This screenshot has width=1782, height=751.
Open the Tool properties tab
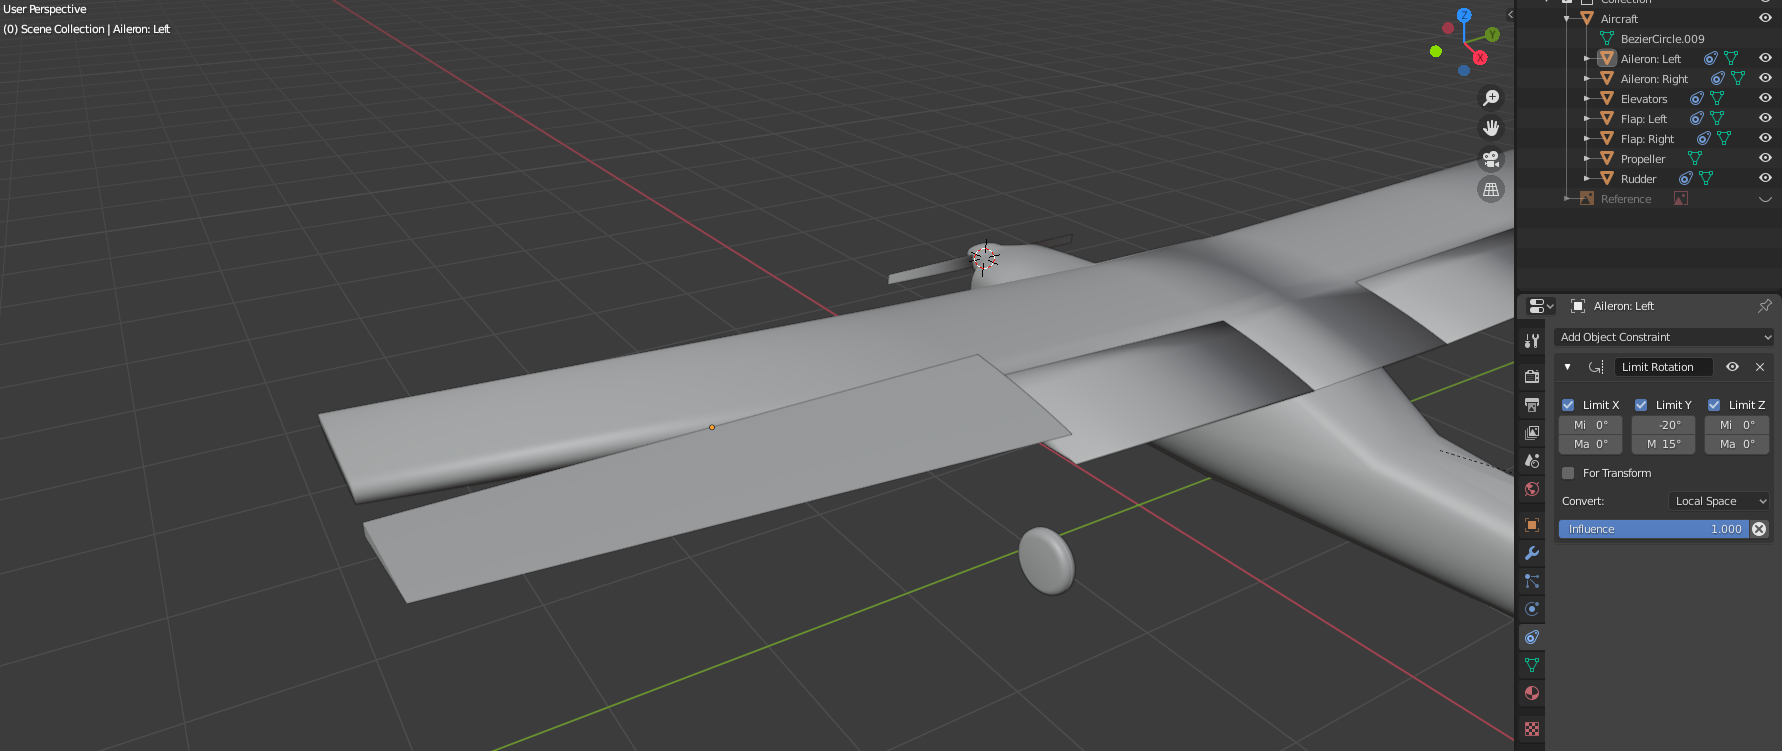coord(1532,340)
